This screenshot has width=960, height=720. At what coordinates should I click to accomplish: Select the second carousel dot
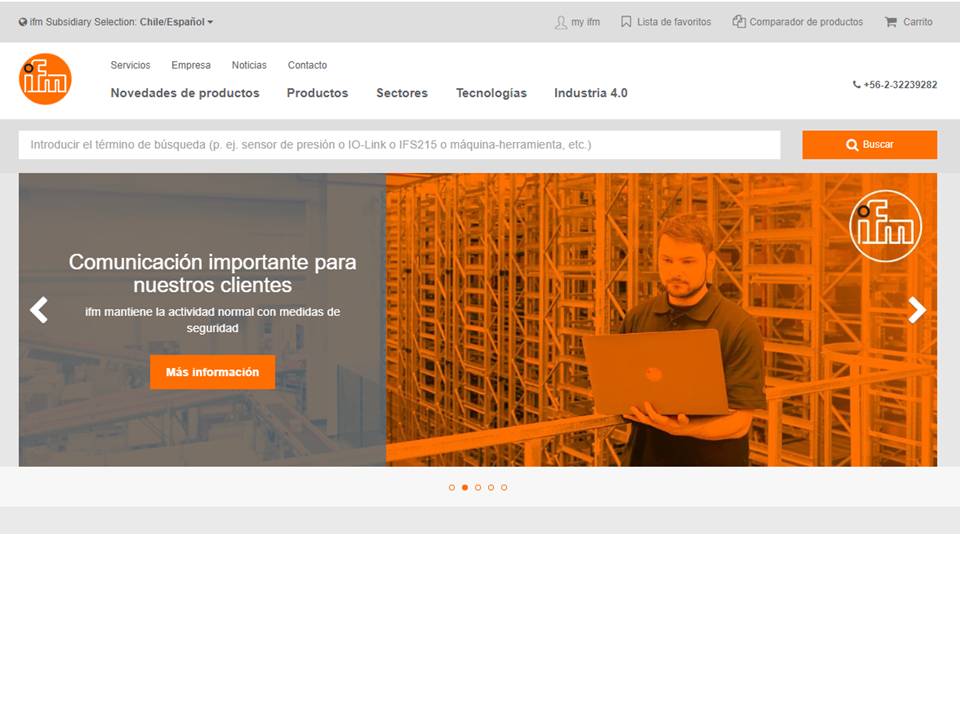(465, 488)
